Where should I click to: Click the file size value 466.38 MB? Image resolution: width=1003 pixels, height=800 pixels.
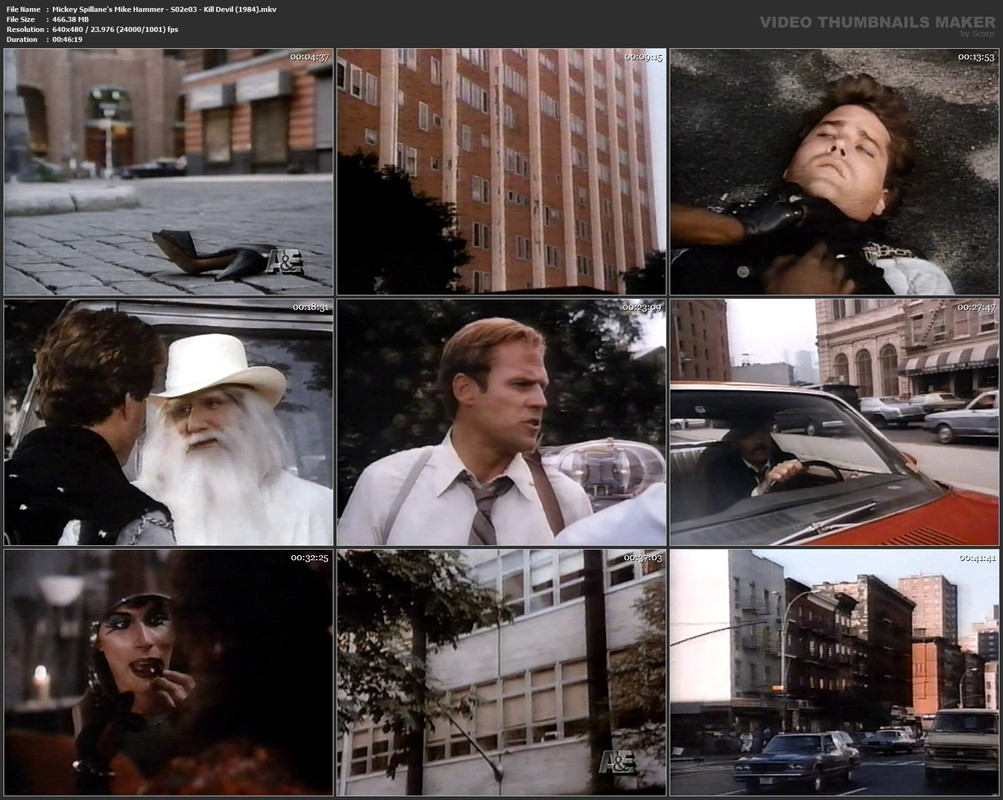pos(70,19)
